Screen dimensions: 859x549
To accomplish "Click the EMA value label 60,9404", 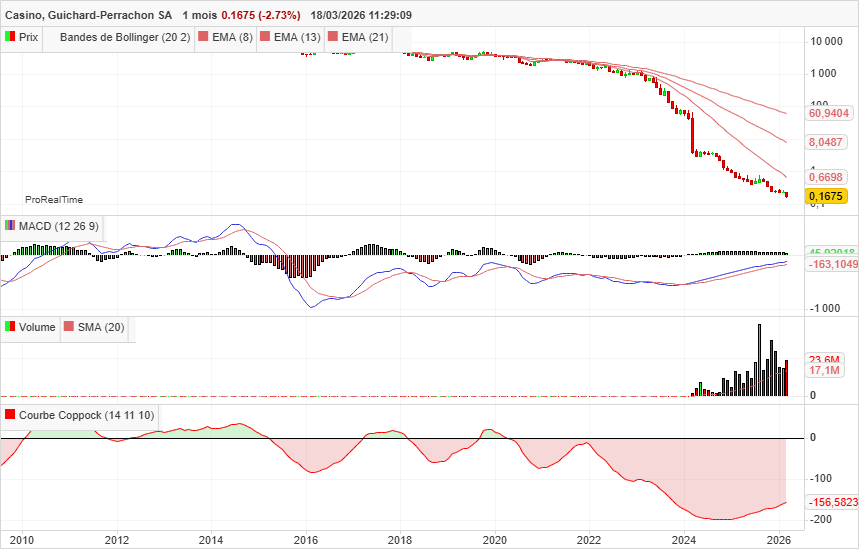I will pos(829,113).
